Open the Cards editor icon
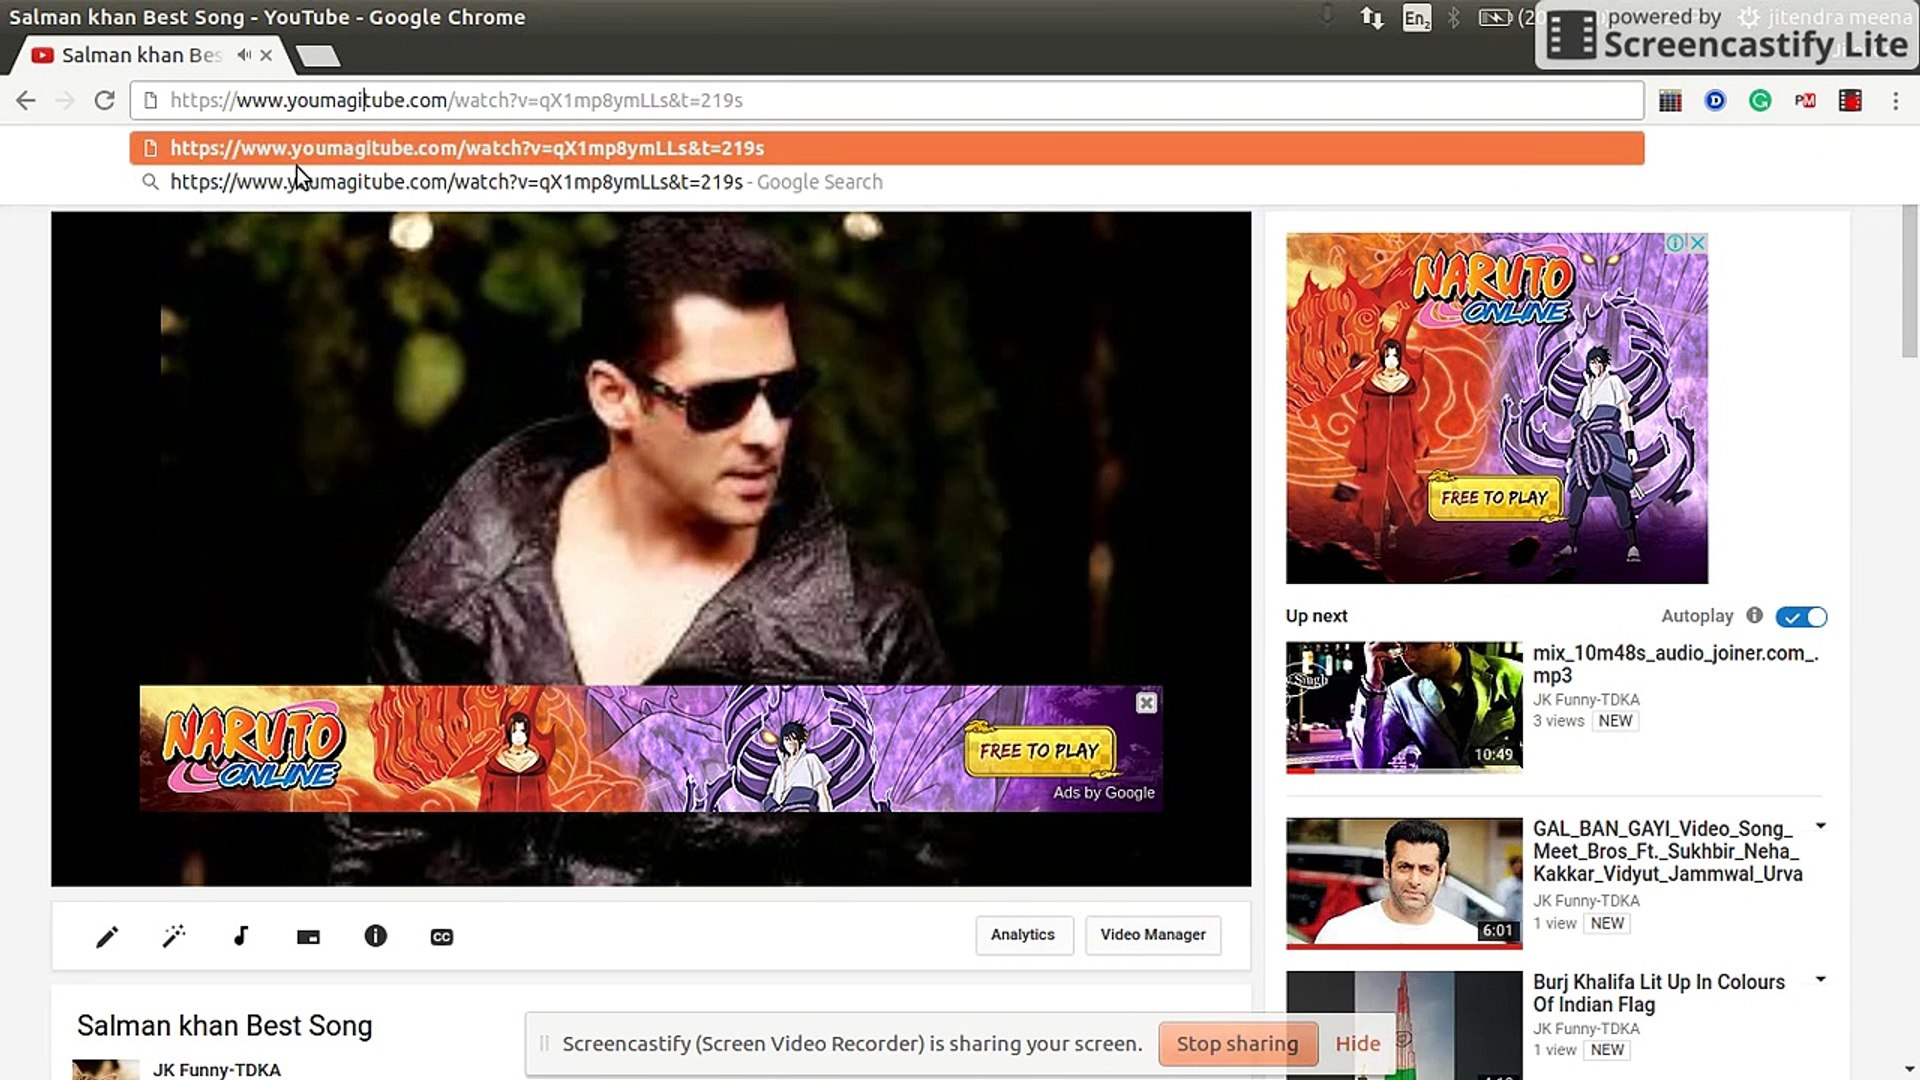The width and height of the screenshot is (1920, 1080). [x=307, y=936]
